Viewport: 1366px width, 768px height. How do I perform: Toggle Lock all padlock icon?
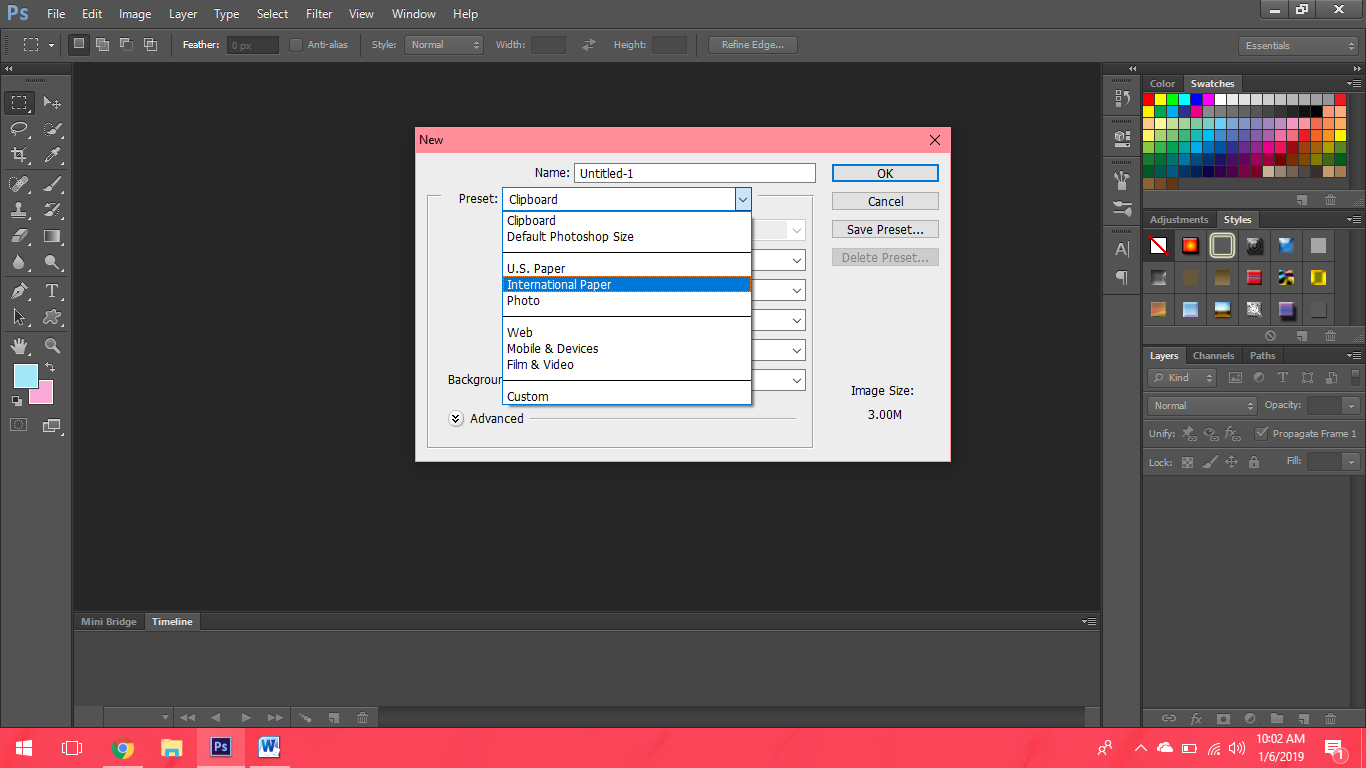1253,462
